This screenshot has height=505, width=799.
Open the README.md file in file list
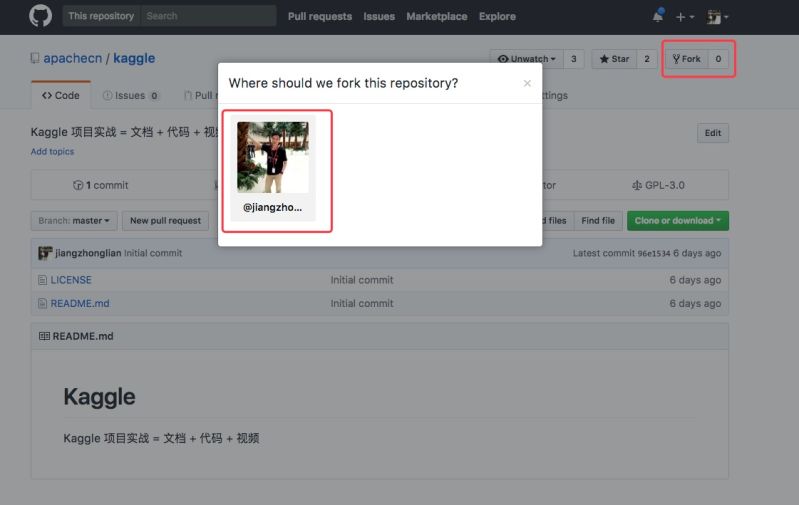pos(80,303)
